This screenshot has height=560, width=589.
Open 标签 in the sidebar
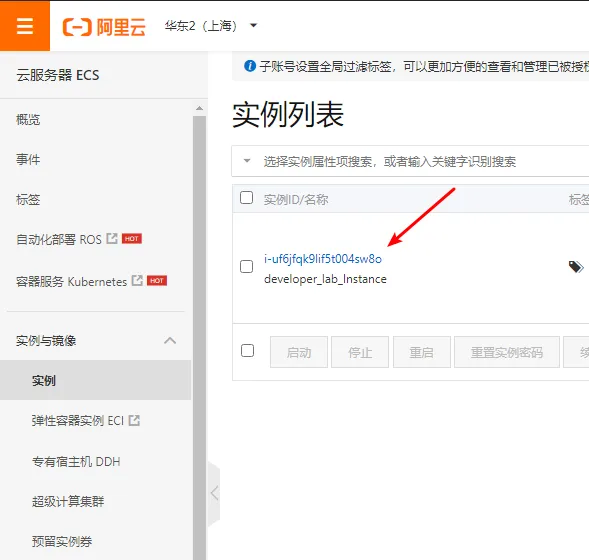(x=28, y=199)
